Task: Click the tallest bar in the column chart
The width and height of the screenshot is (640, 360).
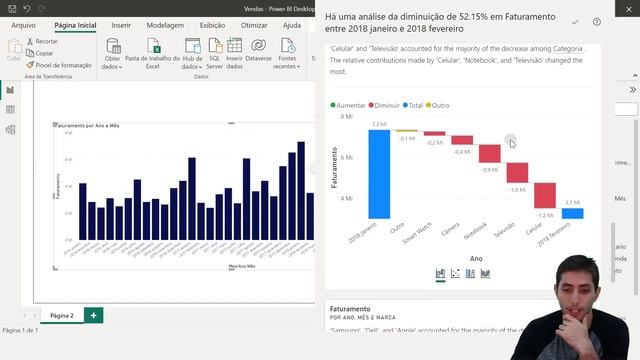Action: click(301, 191)
